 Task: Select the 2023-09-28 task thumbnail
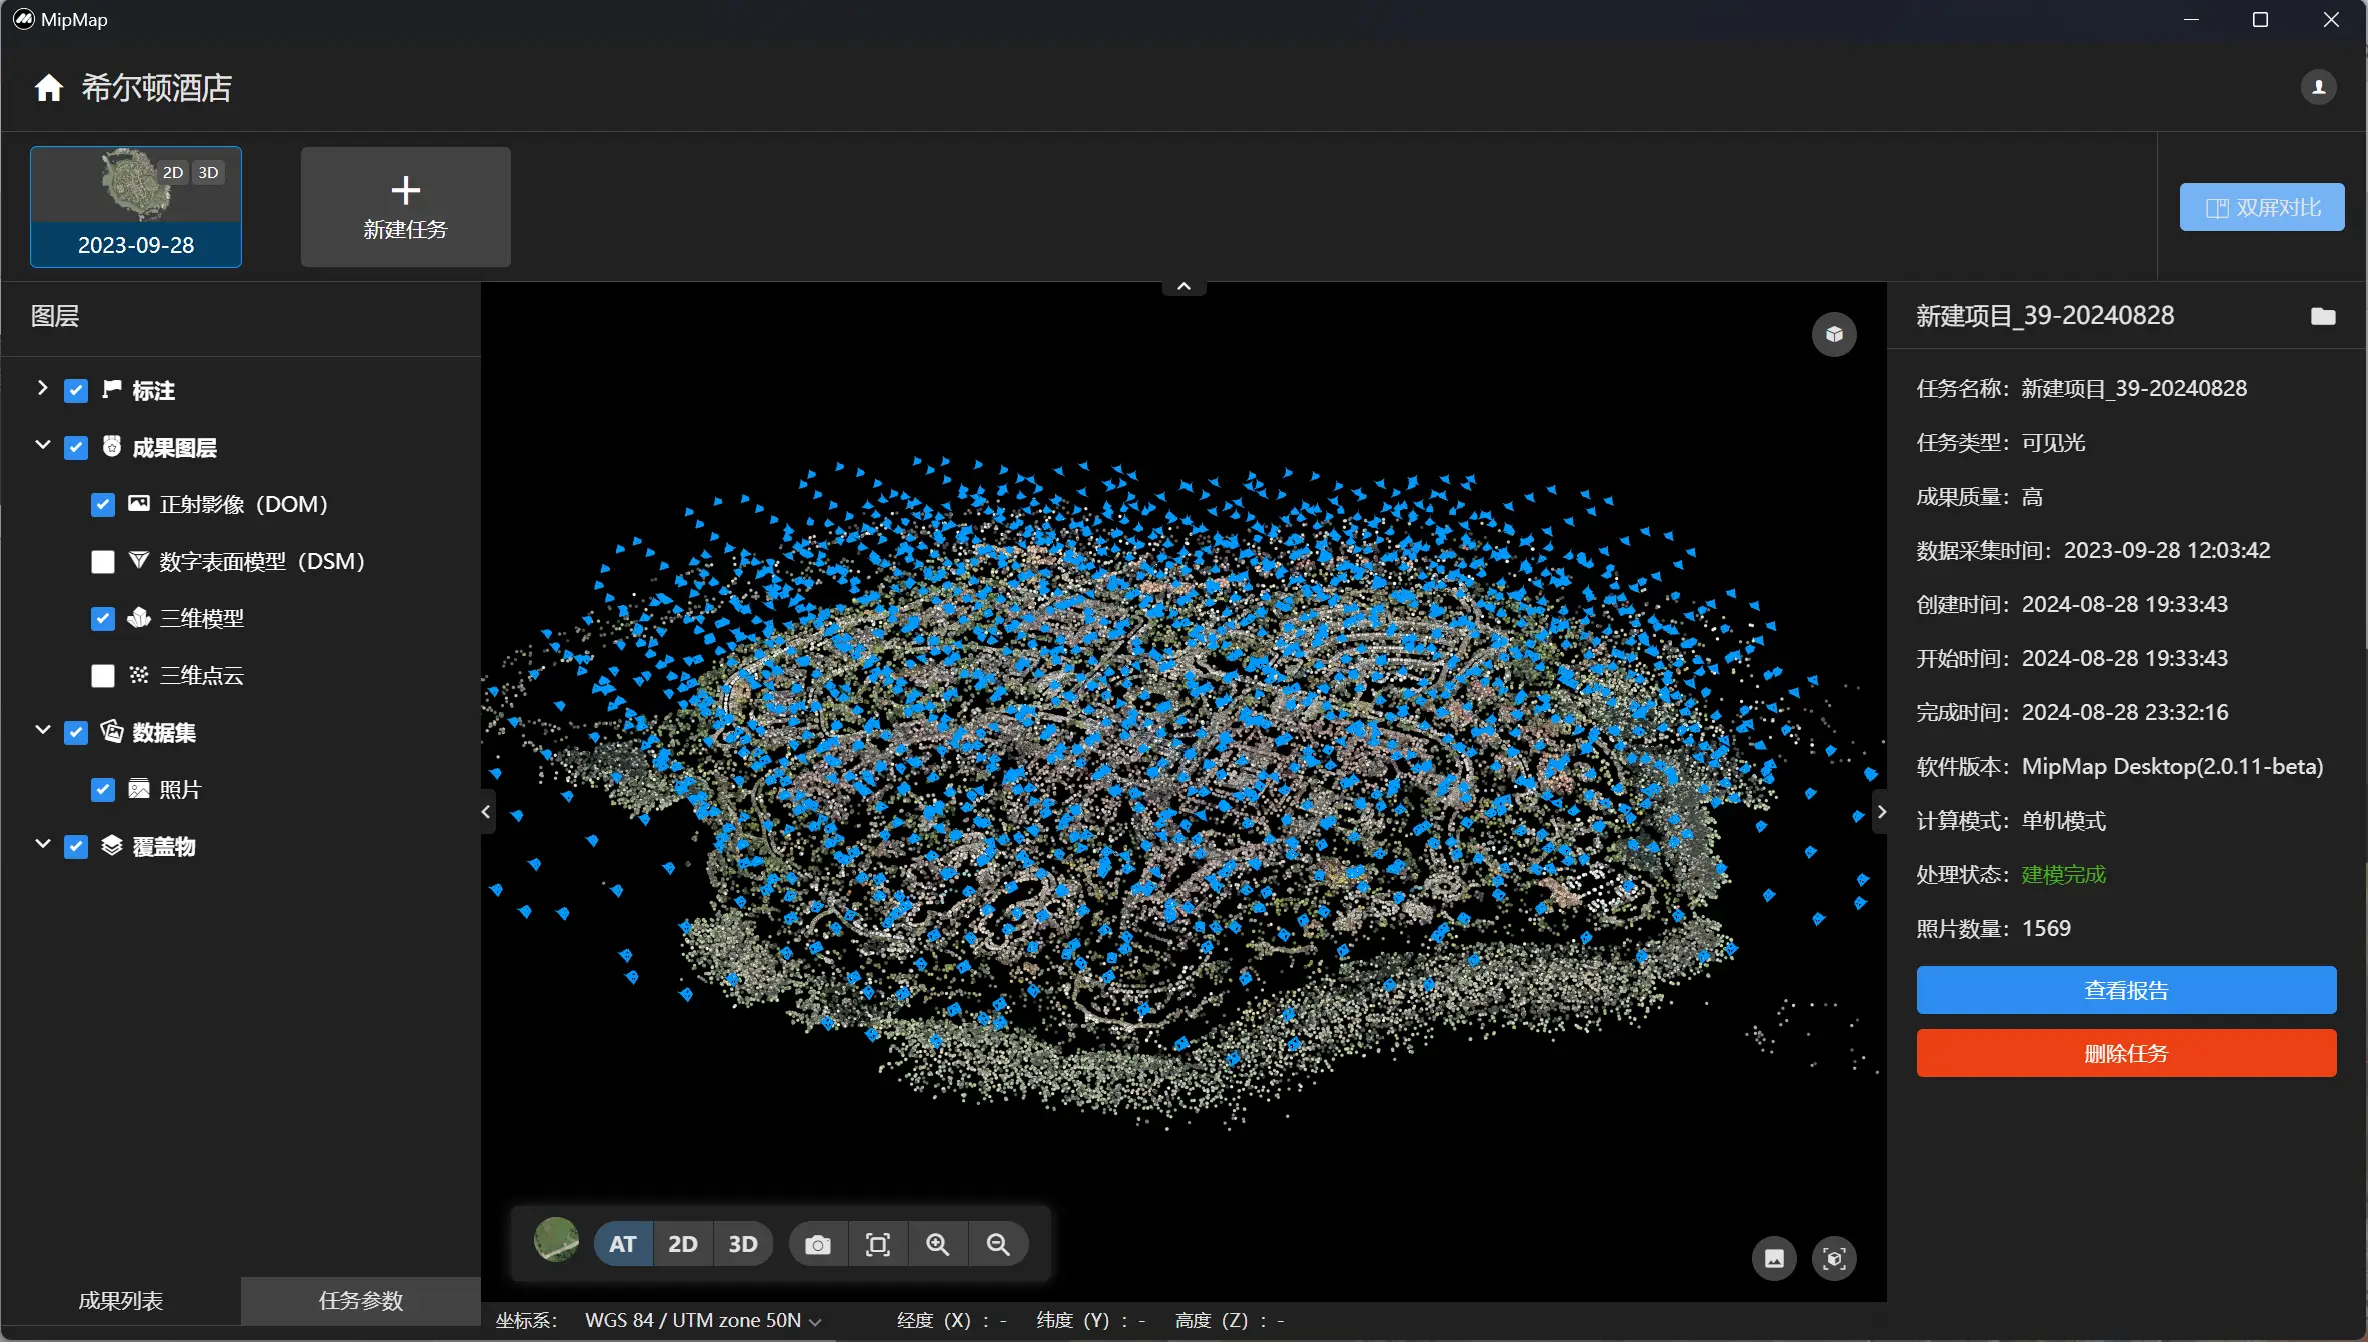click(136, 207)
